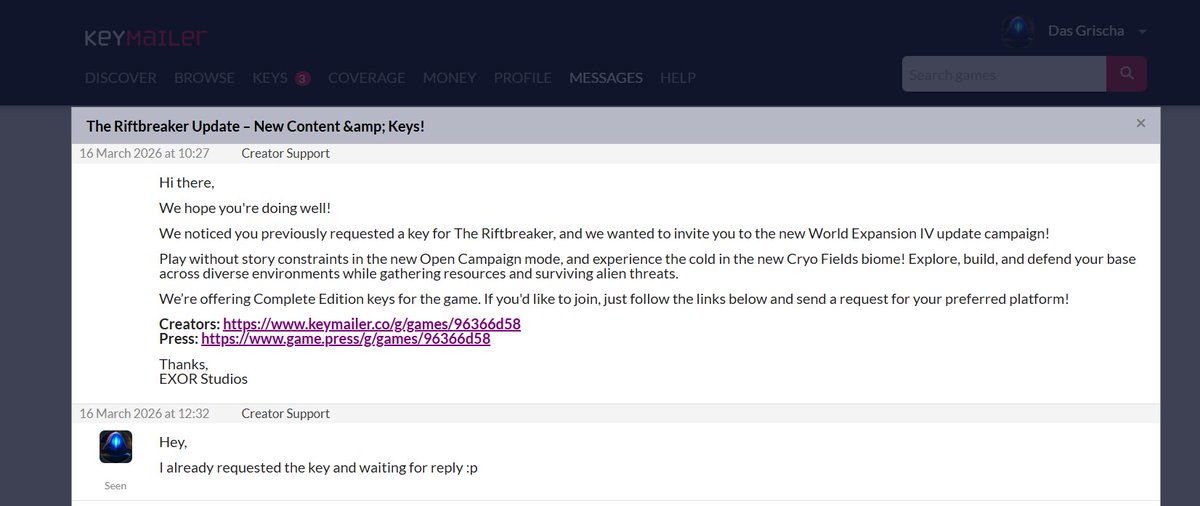Open the Profile page

(523, 77)
